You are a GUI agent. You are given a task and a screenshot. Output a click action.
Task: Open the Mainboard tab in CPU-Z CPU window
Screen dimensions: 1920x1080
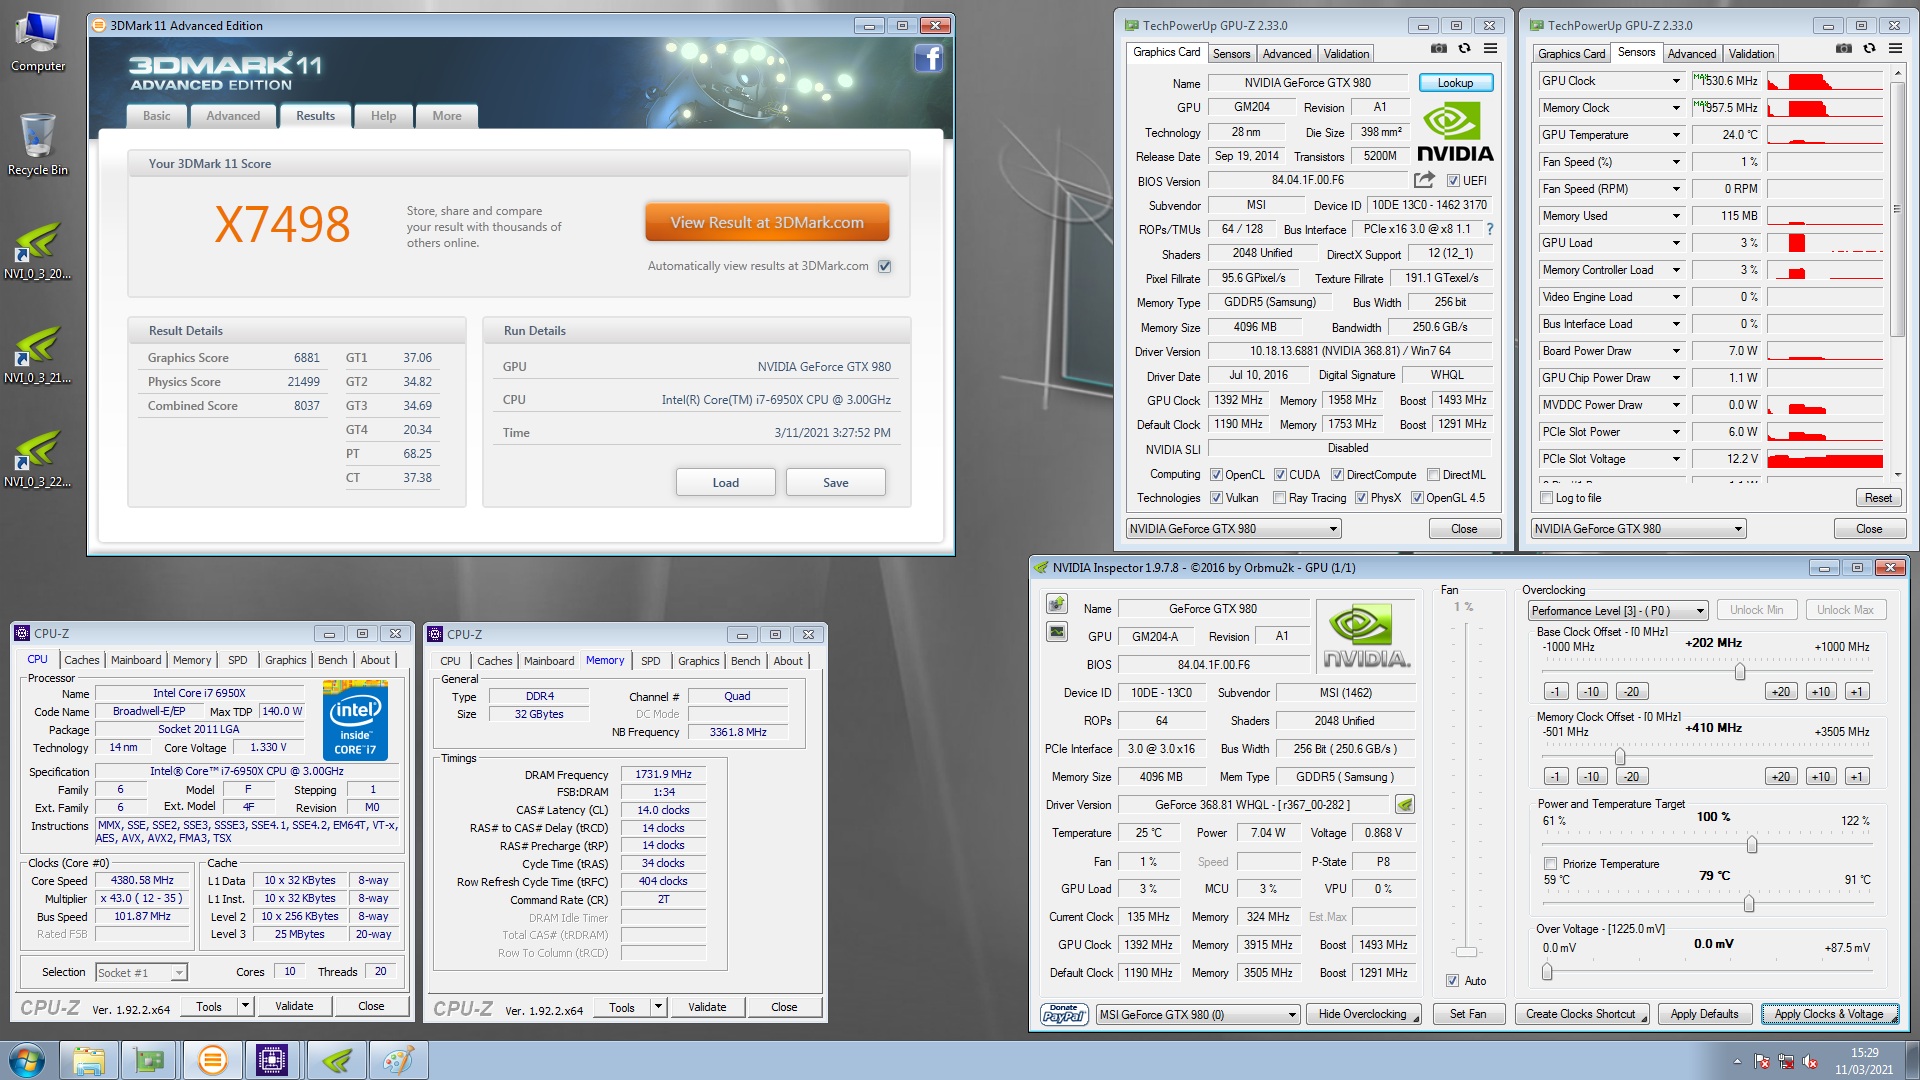136,660
